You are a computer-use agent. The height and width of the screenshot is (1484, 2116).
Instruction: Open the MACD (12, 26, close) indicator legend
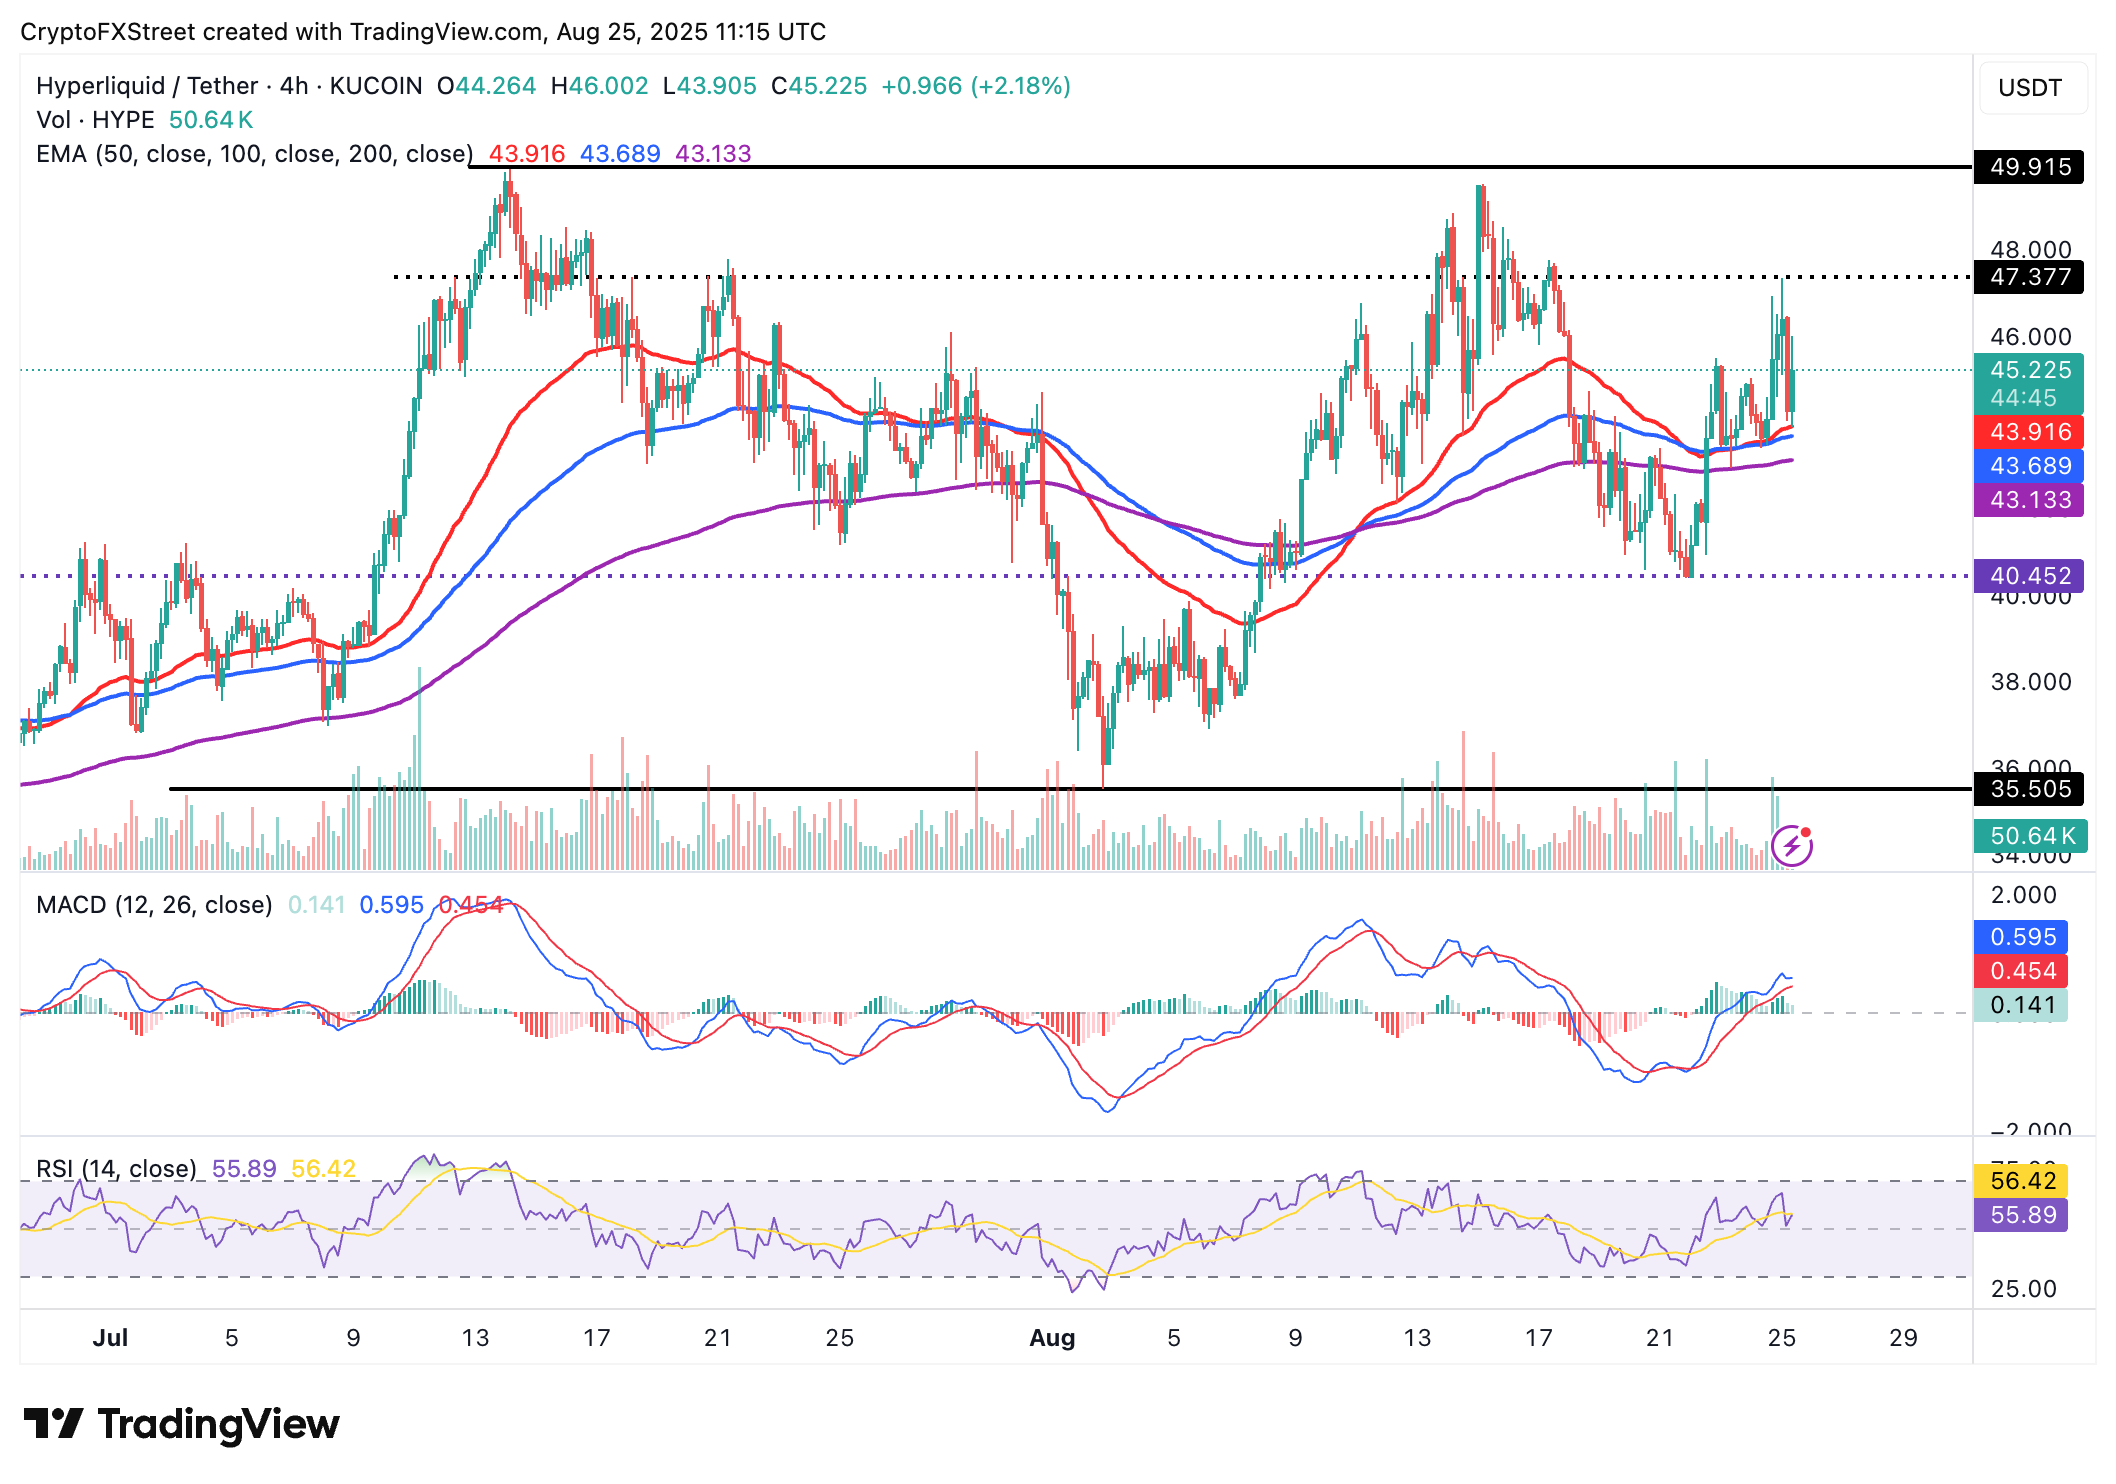pyautogui.click(x=154, y=905)
